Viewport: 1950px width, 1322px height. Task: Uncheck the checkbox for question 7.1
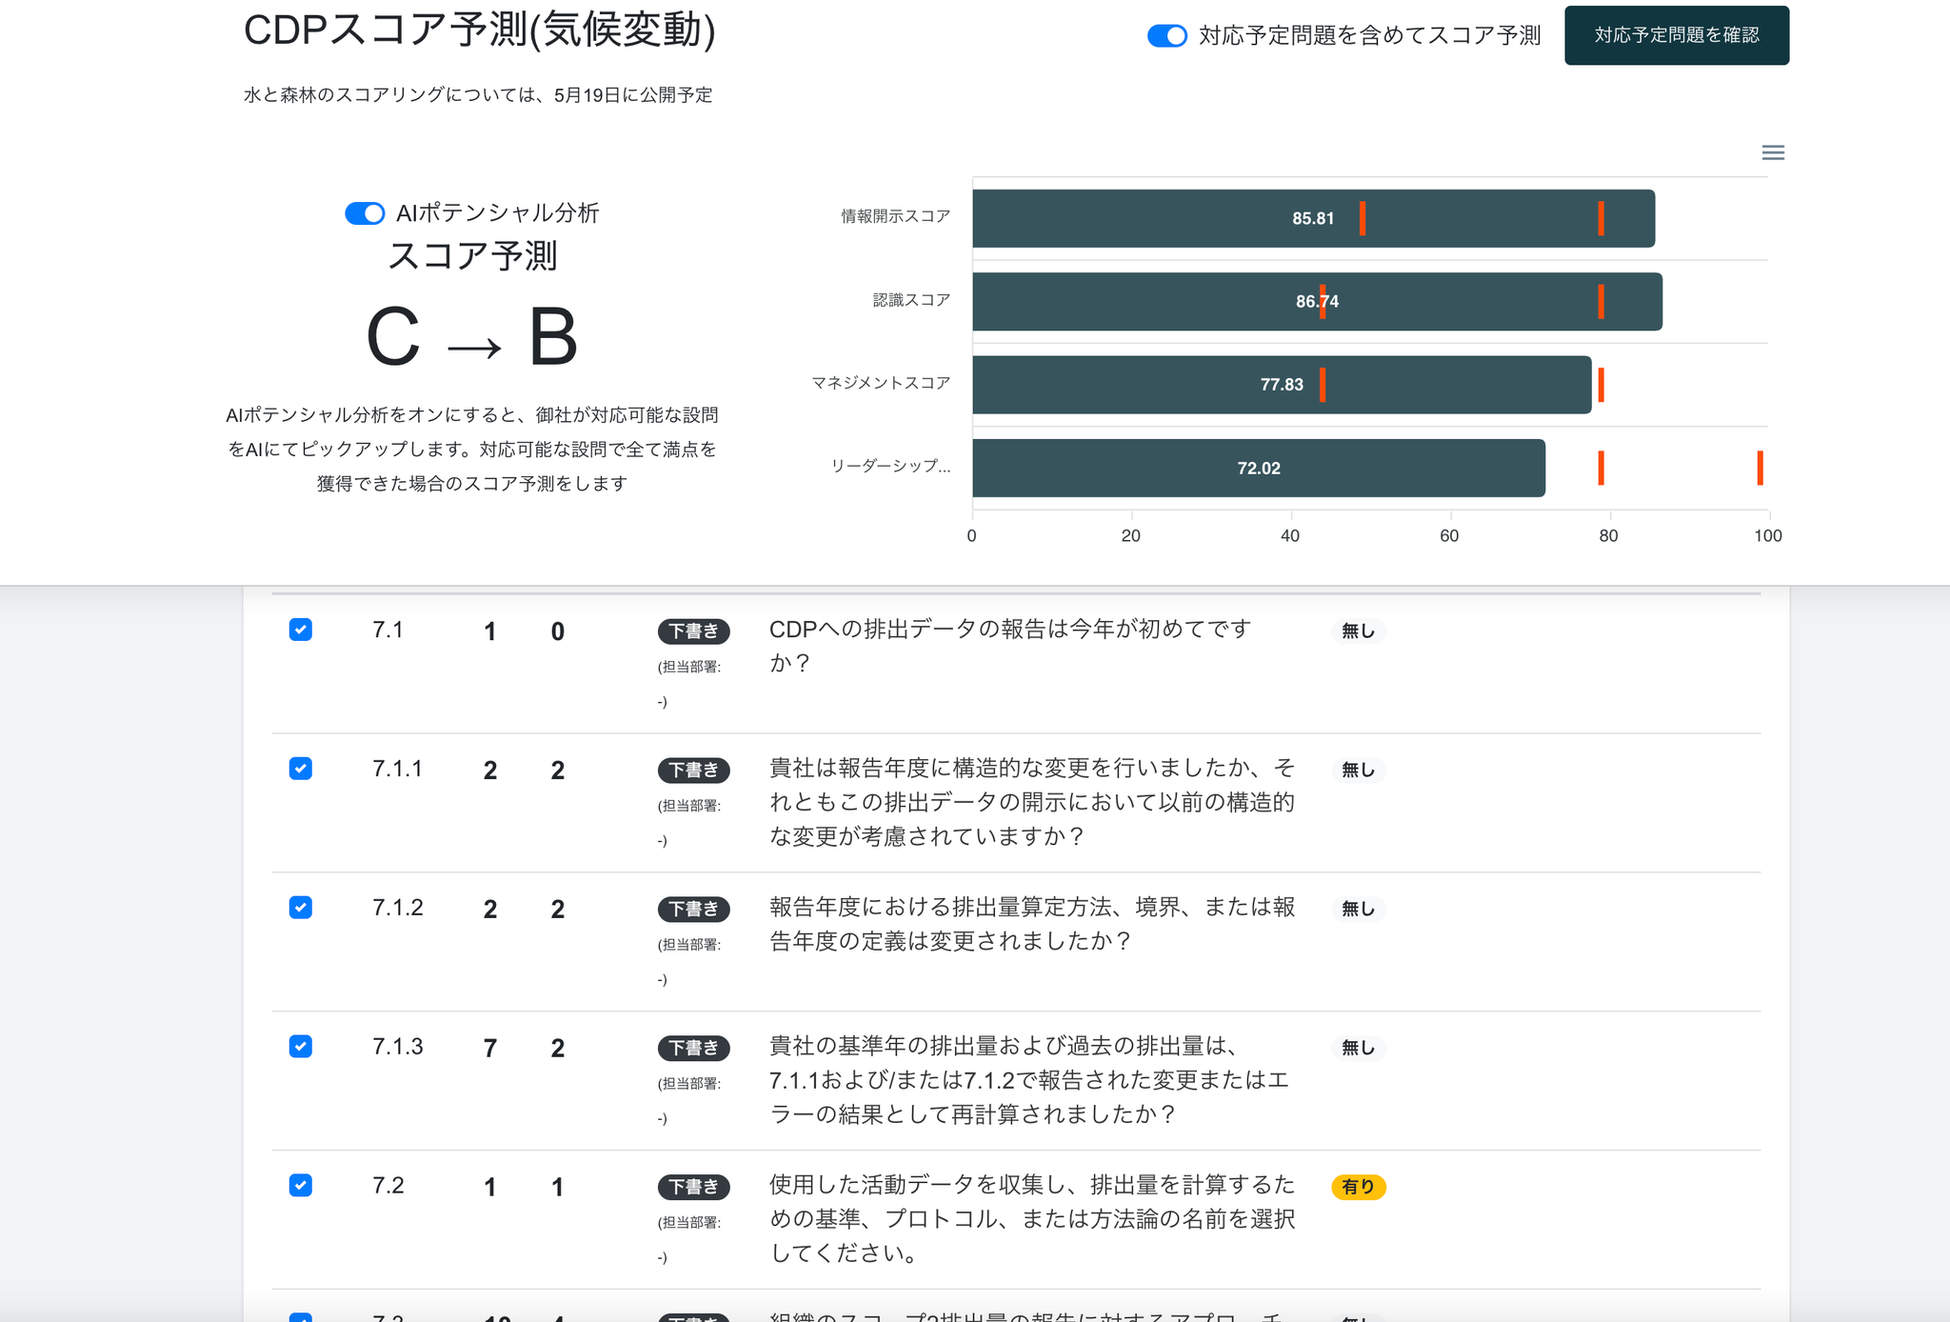pos(300,629)
